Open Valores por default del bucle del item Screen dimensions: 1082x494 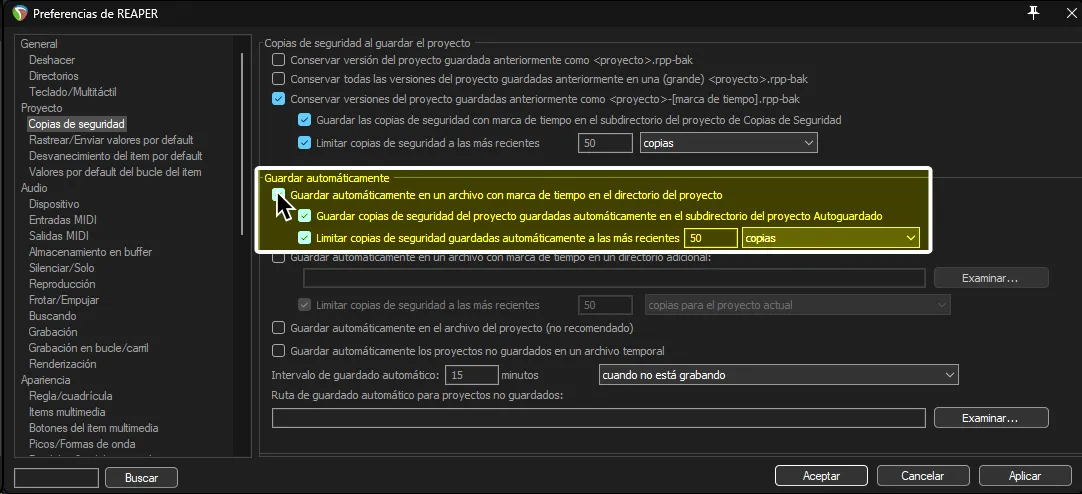[x=115, y=172]
